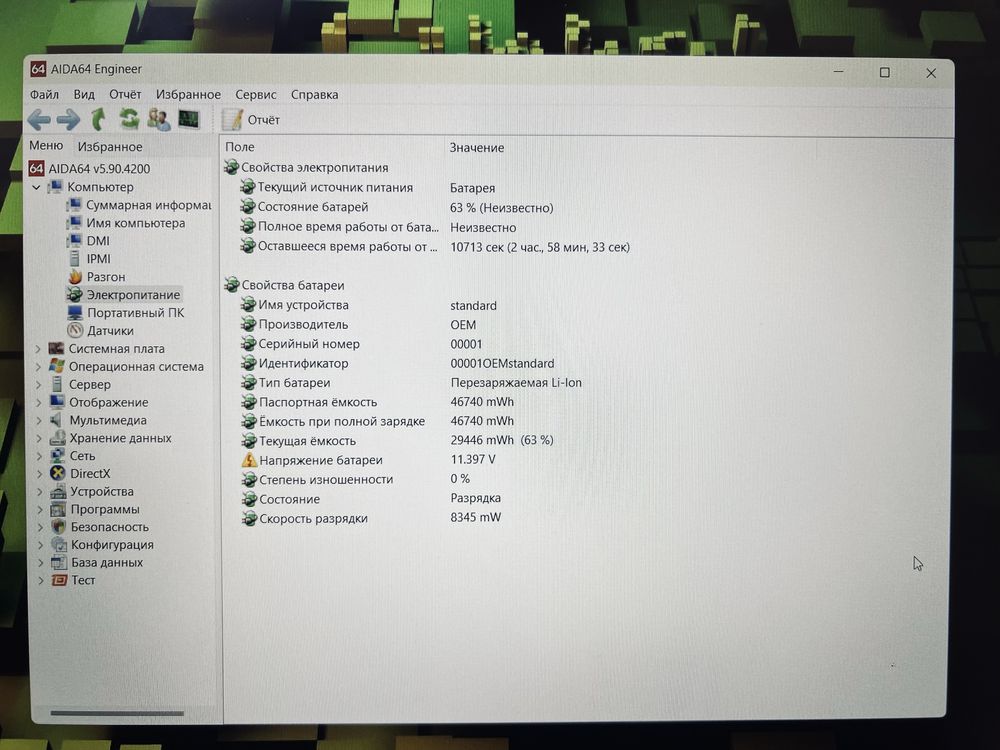Expand the Сеть node
This screenshot has width=1000, height=750.
(x=39, y=456)
